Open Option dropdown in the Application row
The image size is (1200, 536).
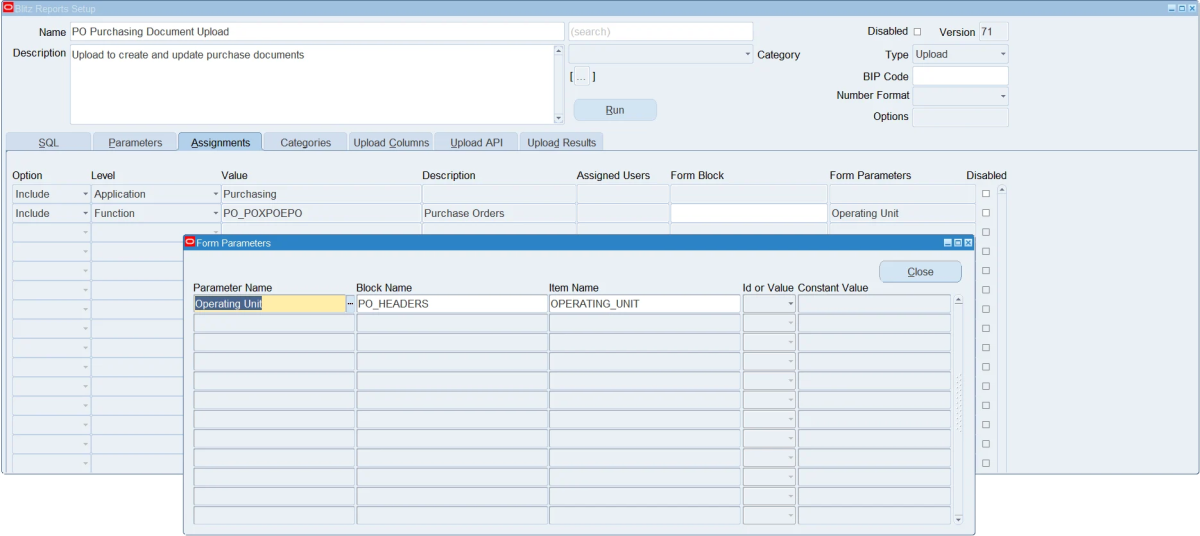[x=85, y=194]
